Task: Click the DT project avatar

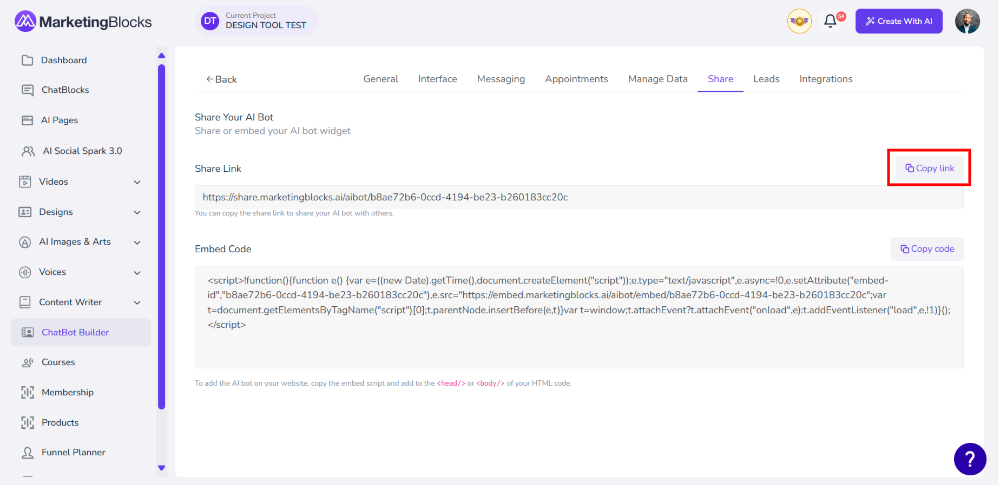Action: click(209, 22)
